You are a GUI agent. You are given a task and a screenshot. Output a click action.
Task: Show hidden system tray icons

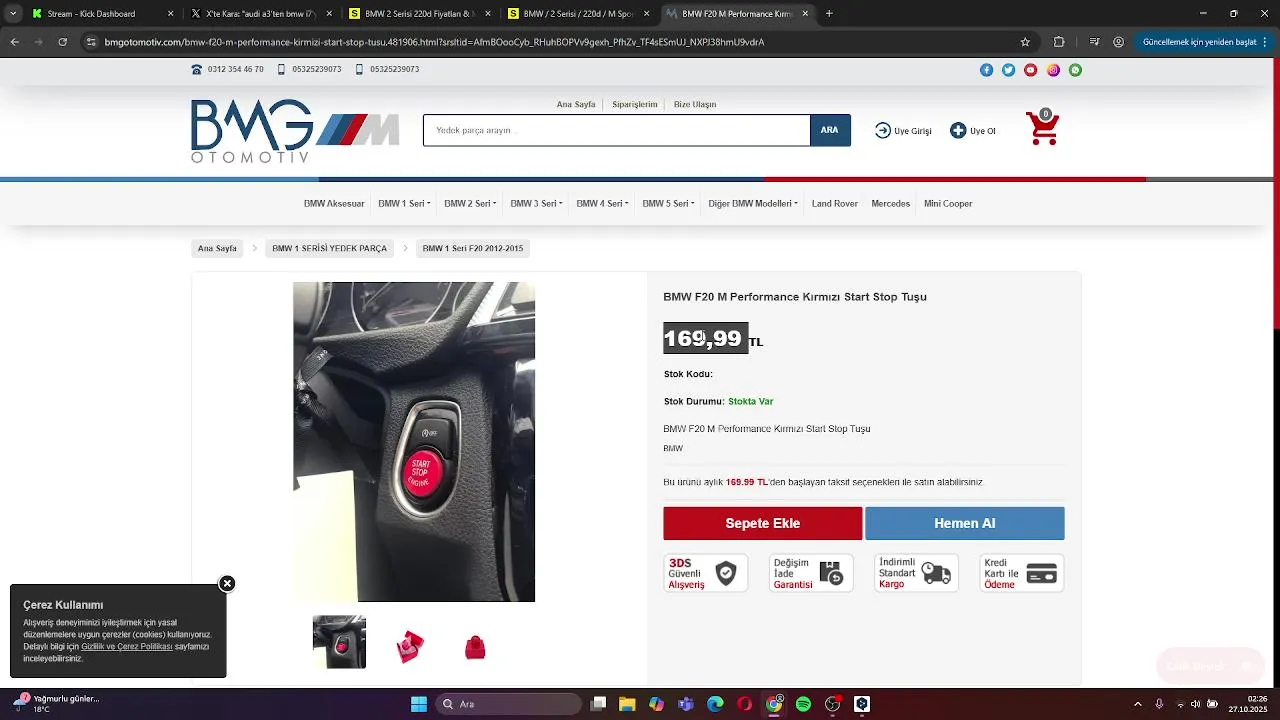pyautogui.click(x=1139, y=704)
